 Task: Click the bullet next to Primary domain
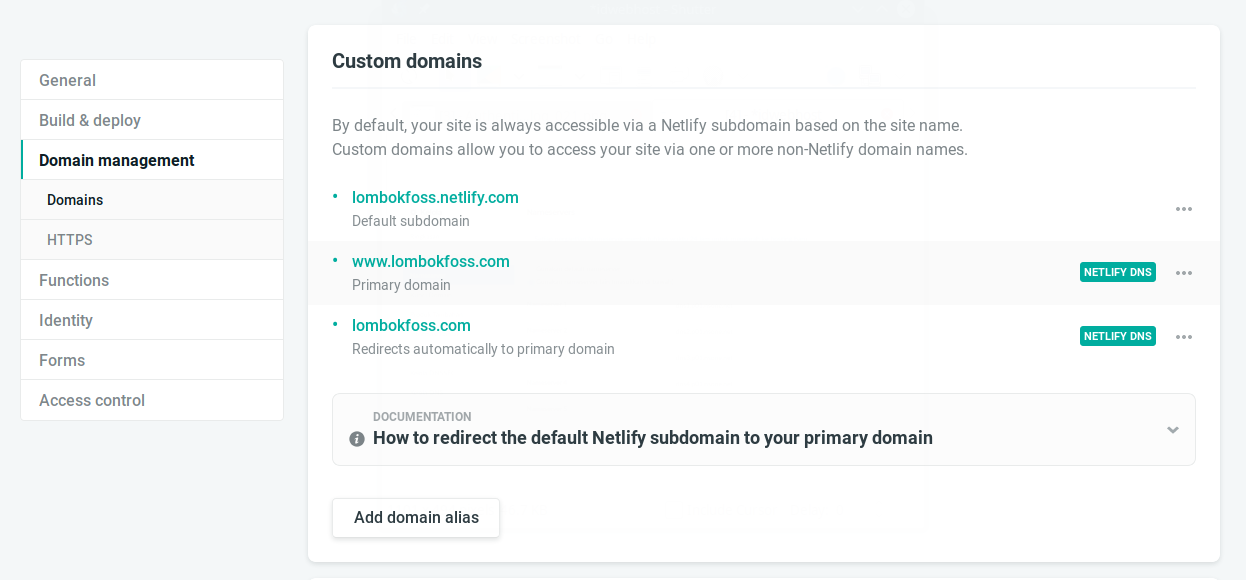point(335,259)
